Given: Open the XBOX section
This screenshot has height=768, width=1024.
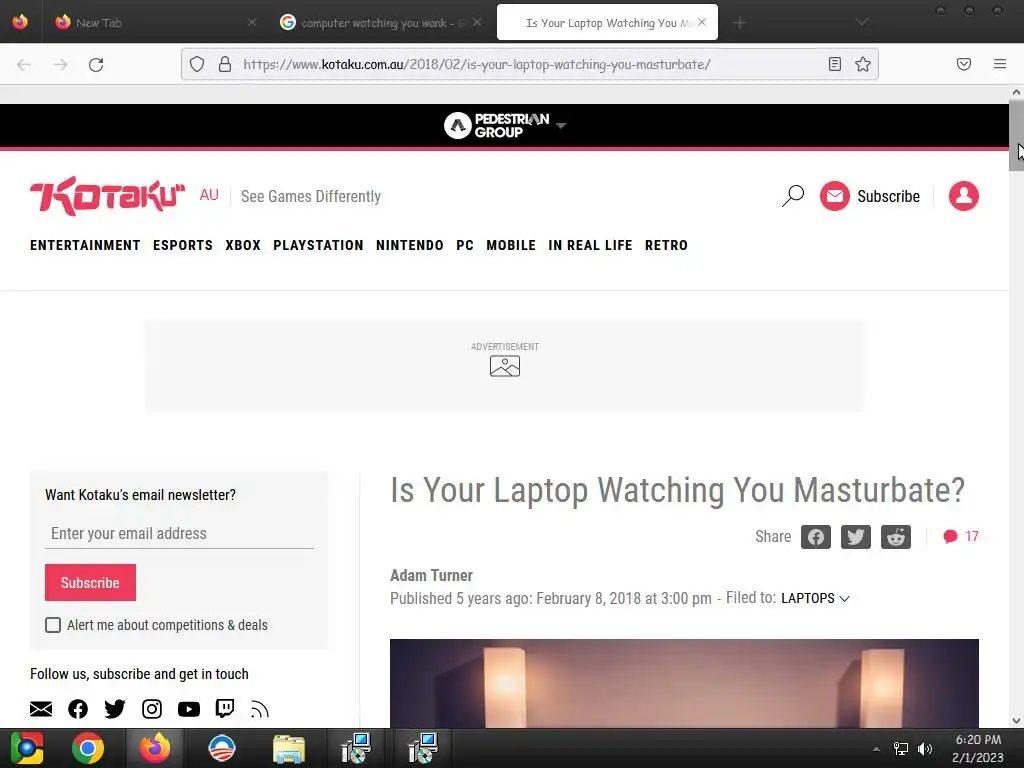Looking at the screenshot, I should point(243,245).
